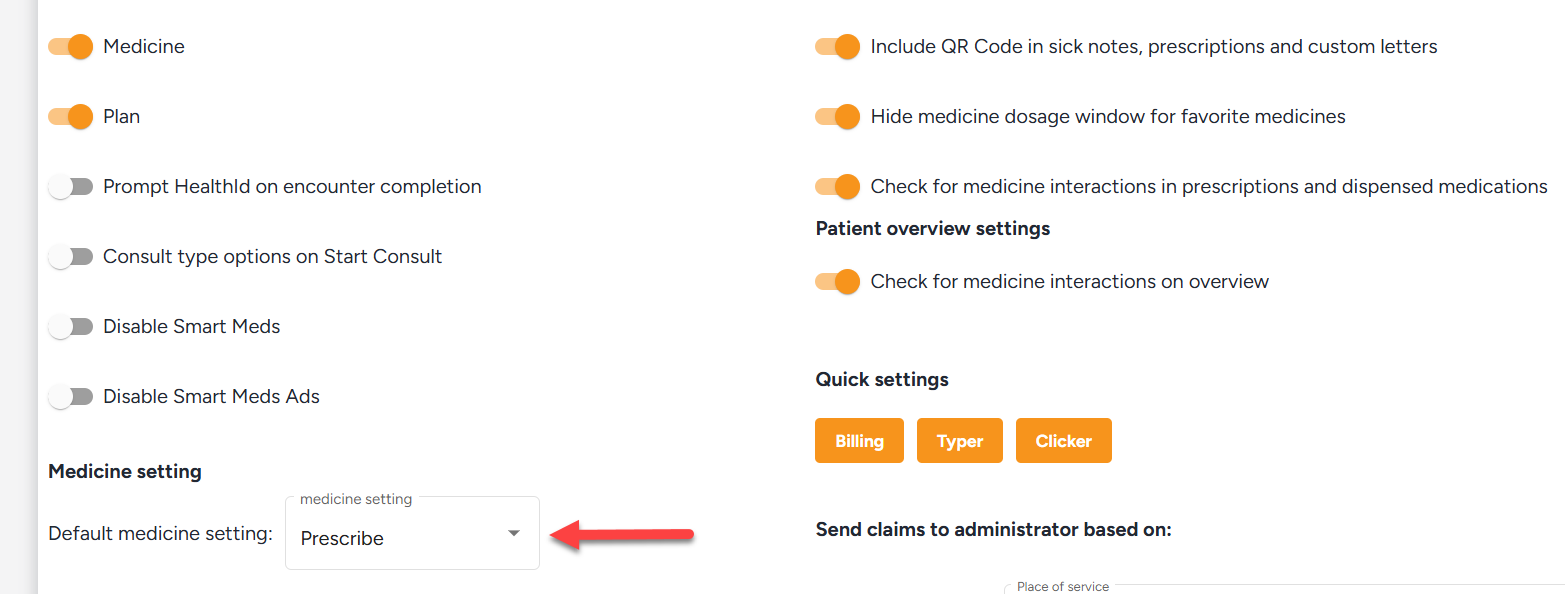Viewport: 1565px width, 594px height.
Task: Click 'Send claims to administrator based on' text
Action: pyautogui.click(x=993, y=530)
